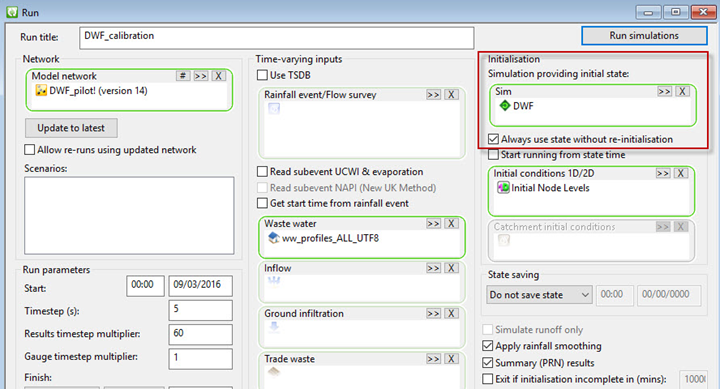Click the Timestep (s) field
This screenshot has width=720, height=389.
200,310
